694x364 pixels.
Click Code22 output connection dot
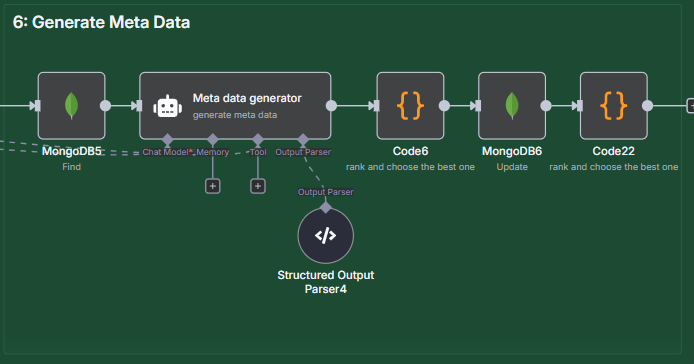(x=647, y=106)
